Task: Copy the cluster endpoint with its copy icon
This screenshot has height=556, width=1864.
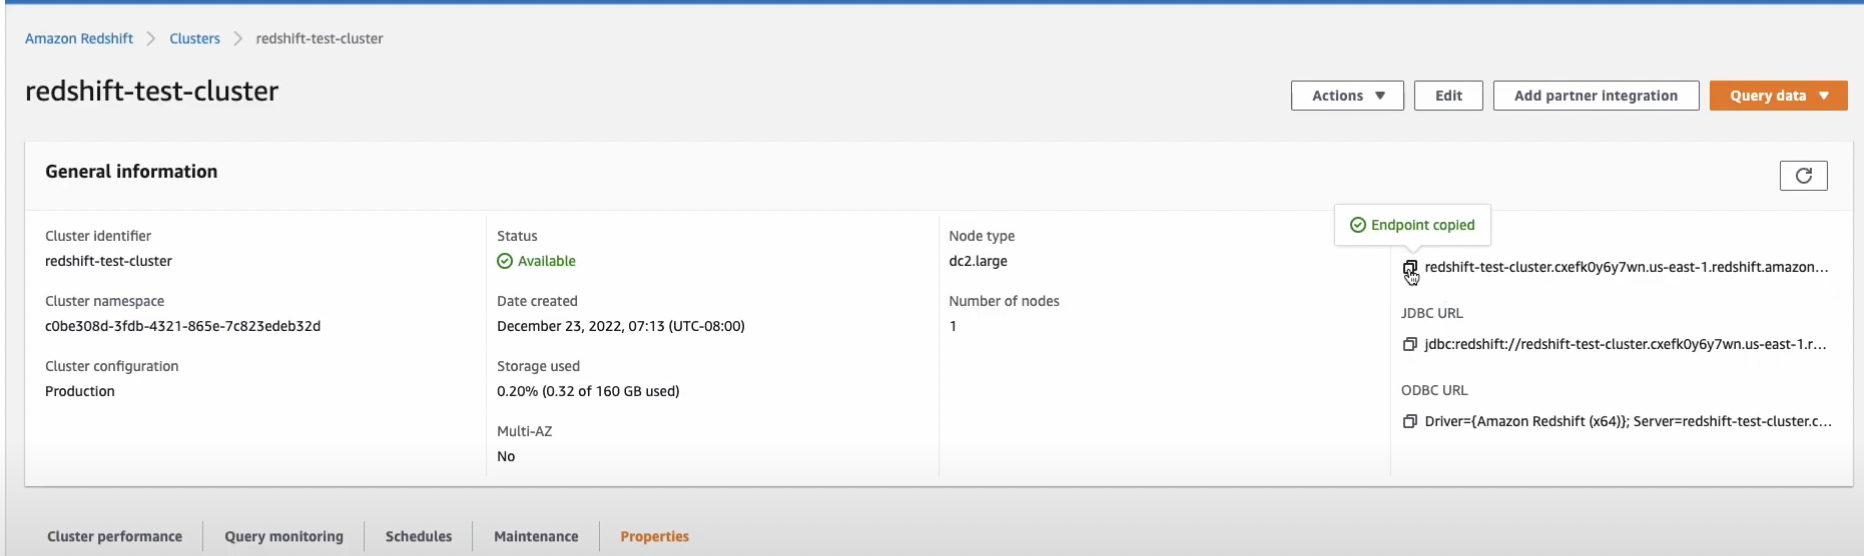Action: [x=1410, y=268]
